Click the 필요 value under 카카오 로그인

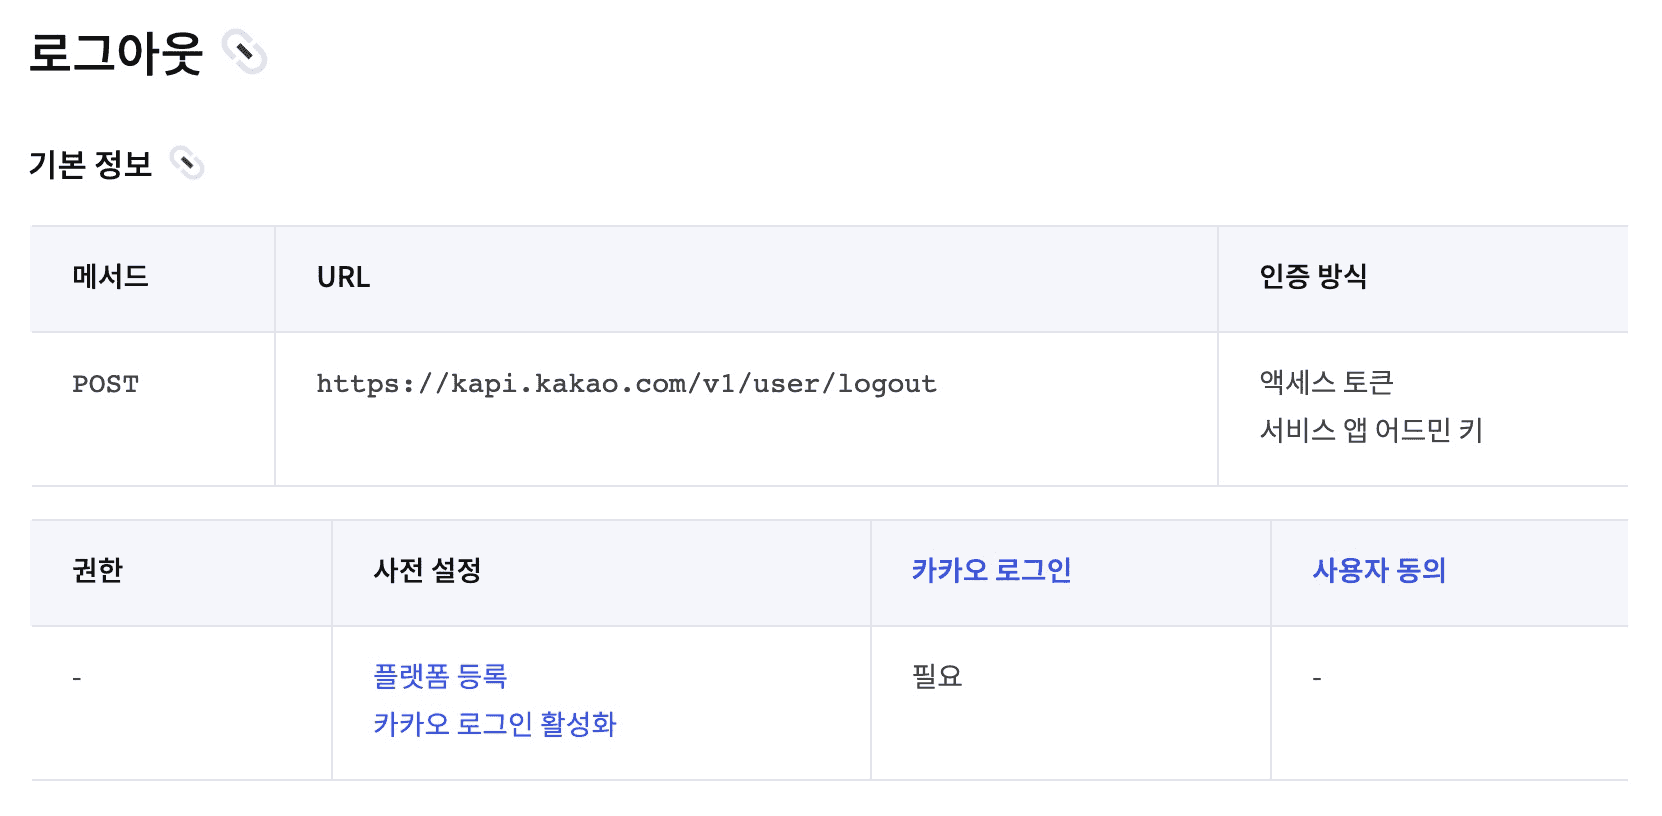[x=937, y=676]
